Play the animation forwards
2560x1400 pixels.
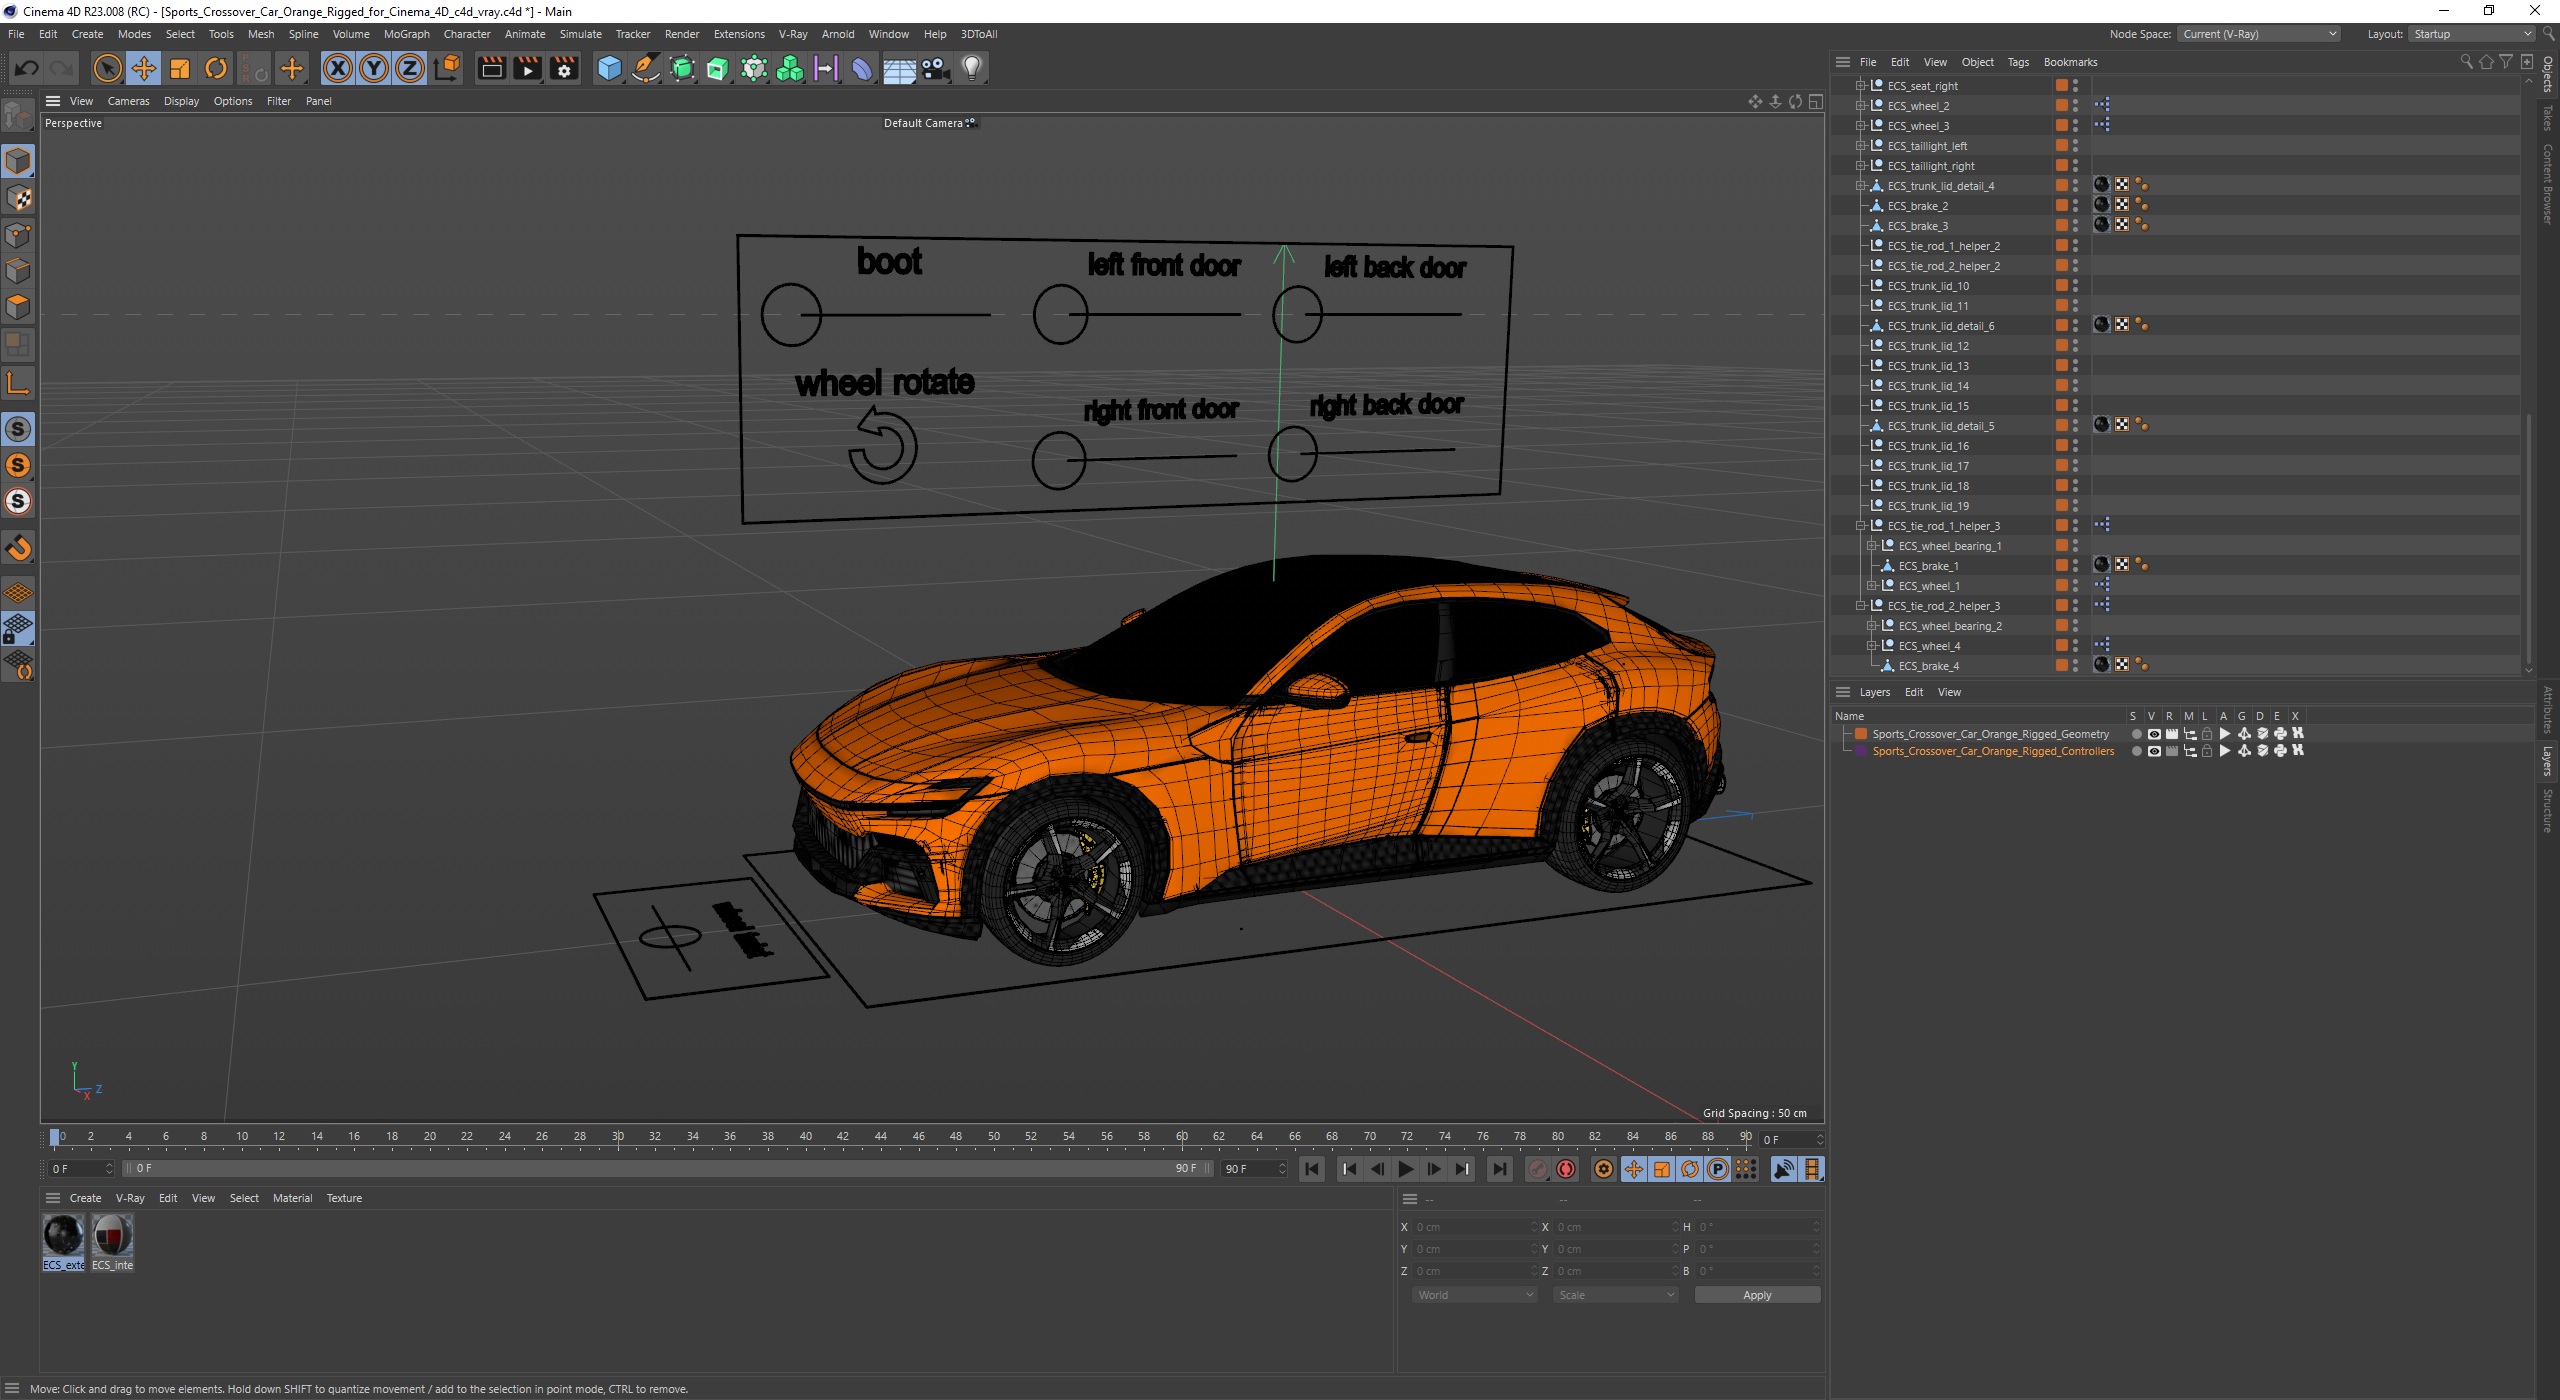[1405, 1169]
